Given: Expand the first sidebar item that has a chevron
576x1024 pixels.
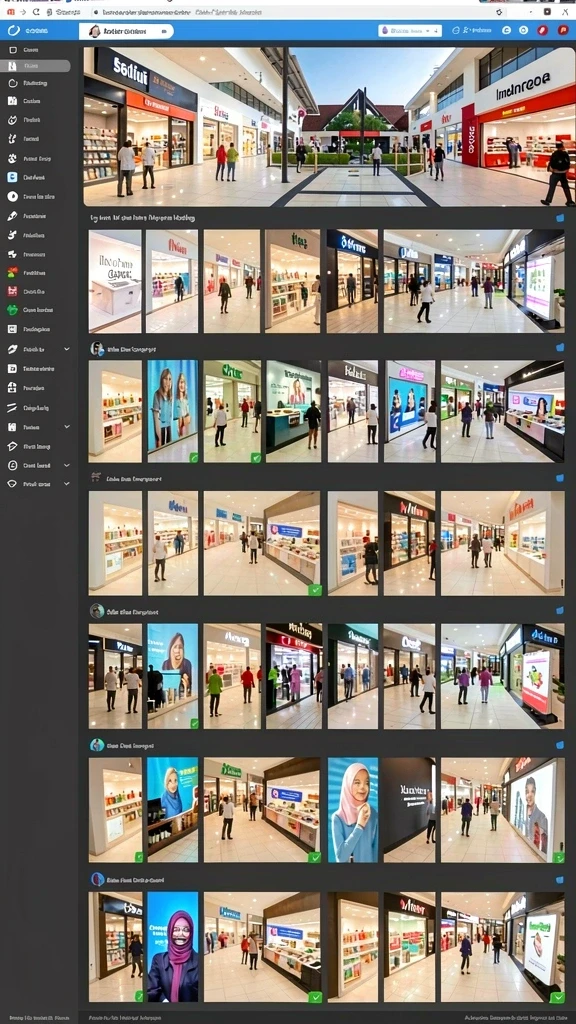Looking at the screenshot, I should click(x=67, y=349).
